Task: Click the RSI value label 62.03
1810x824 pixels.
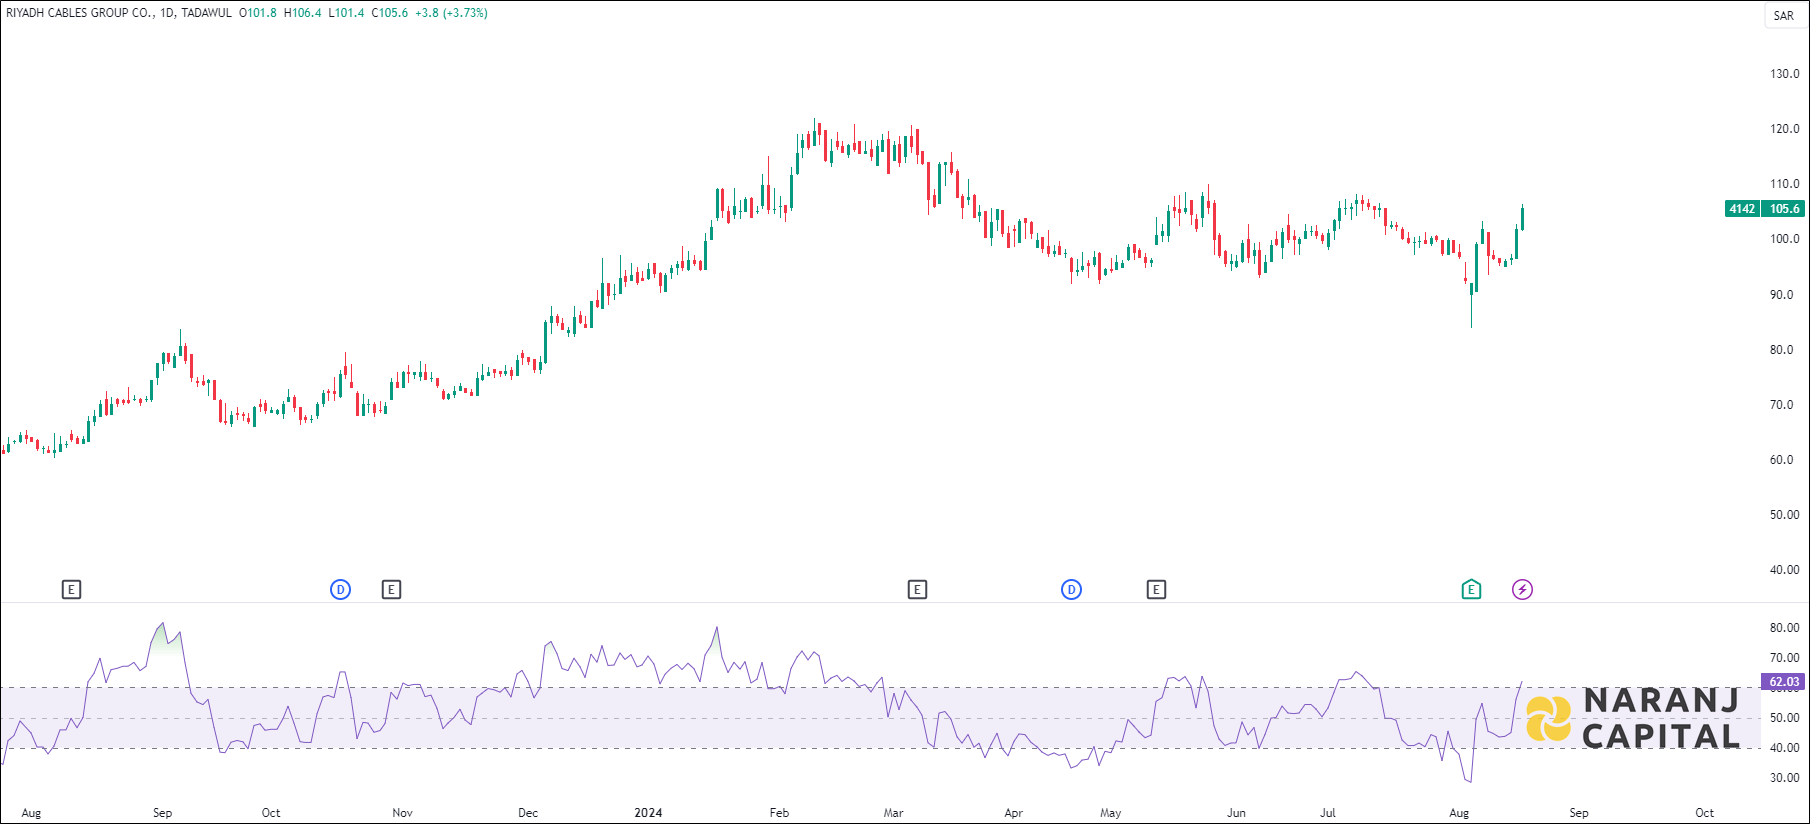Action: coord(1784,682)
